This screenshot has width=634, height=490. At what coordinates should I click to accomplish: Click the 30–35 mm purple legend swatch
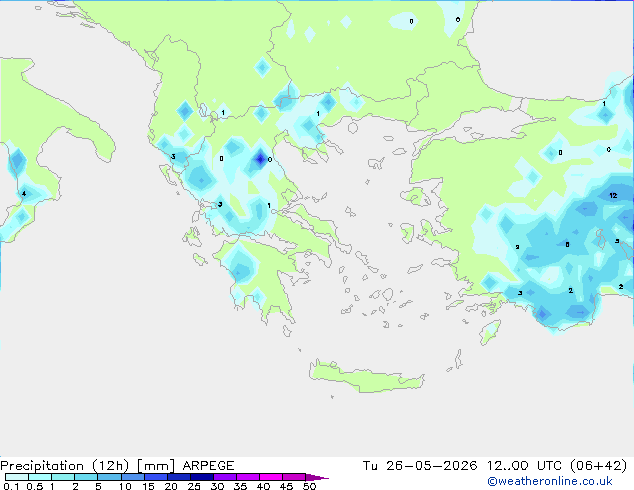(x=225, y=477)
